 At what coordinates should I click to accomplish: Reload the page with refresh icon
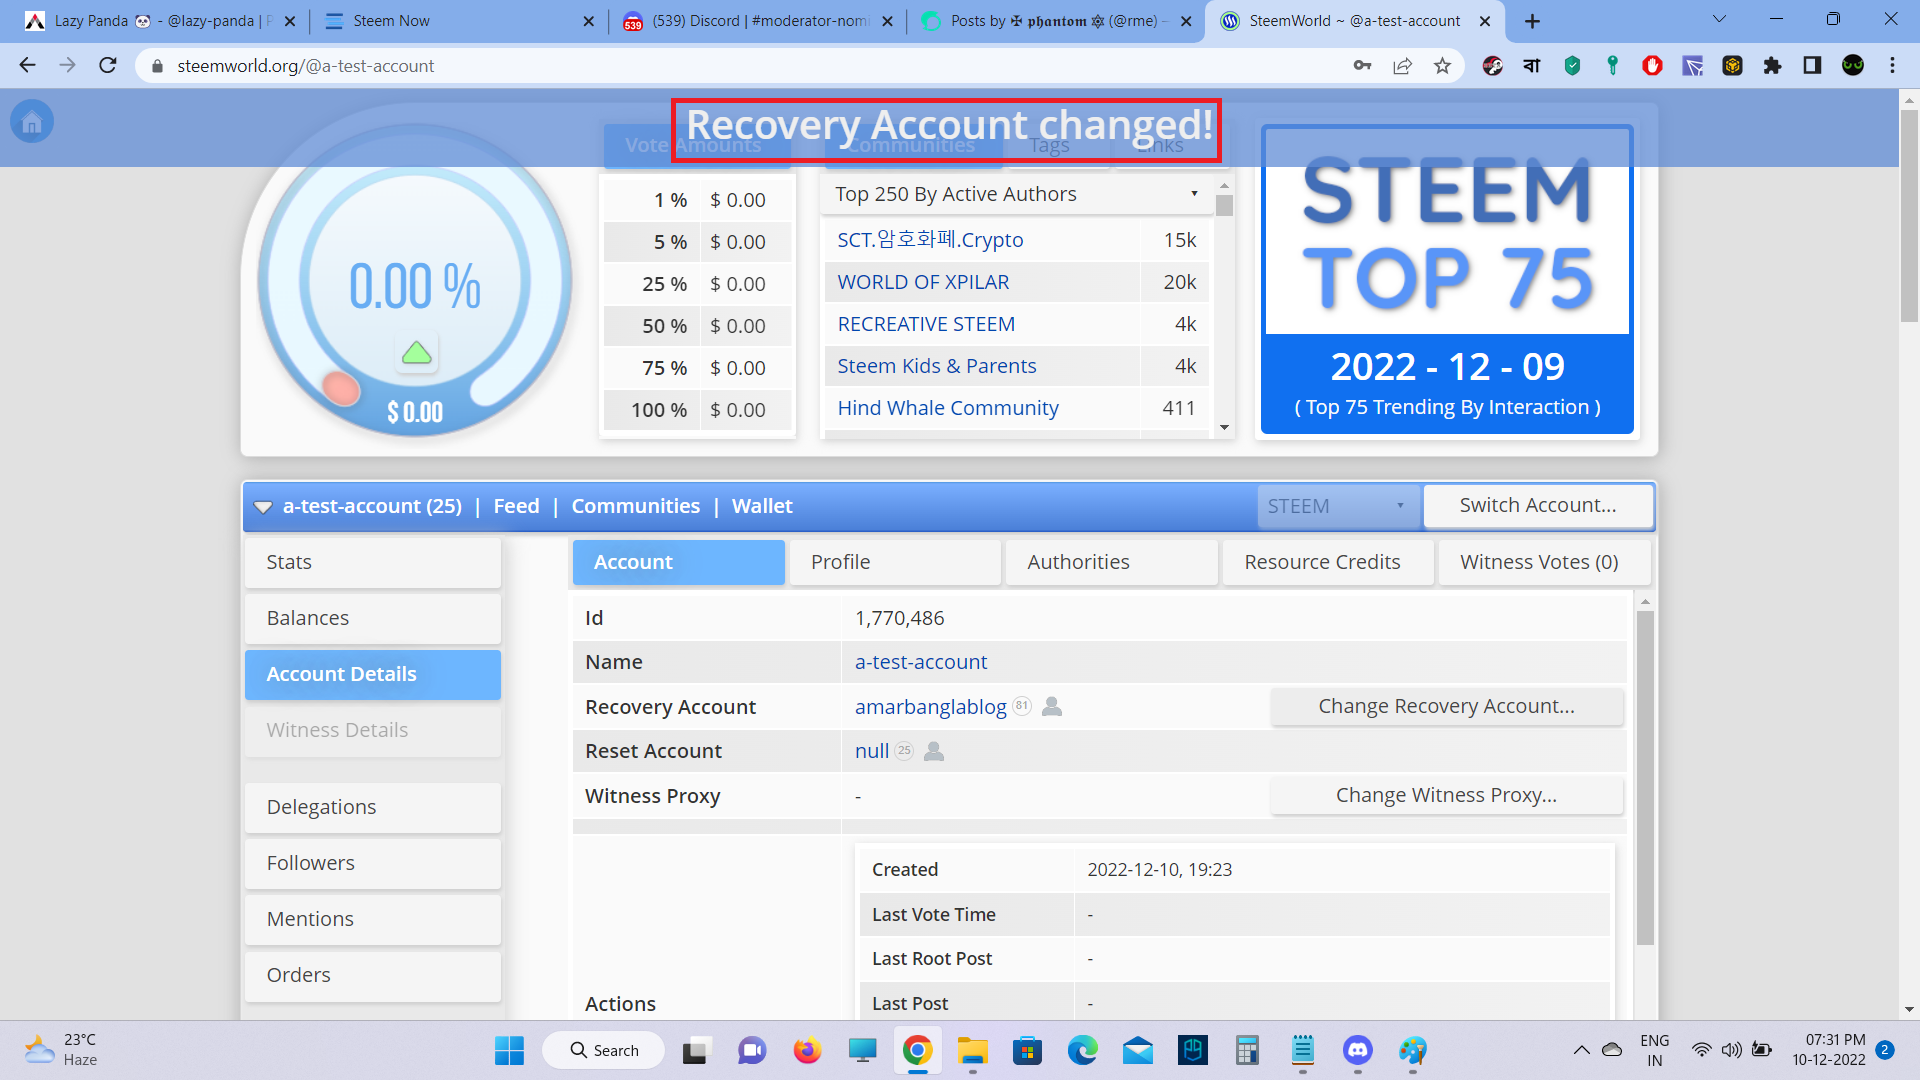point(108,66)
